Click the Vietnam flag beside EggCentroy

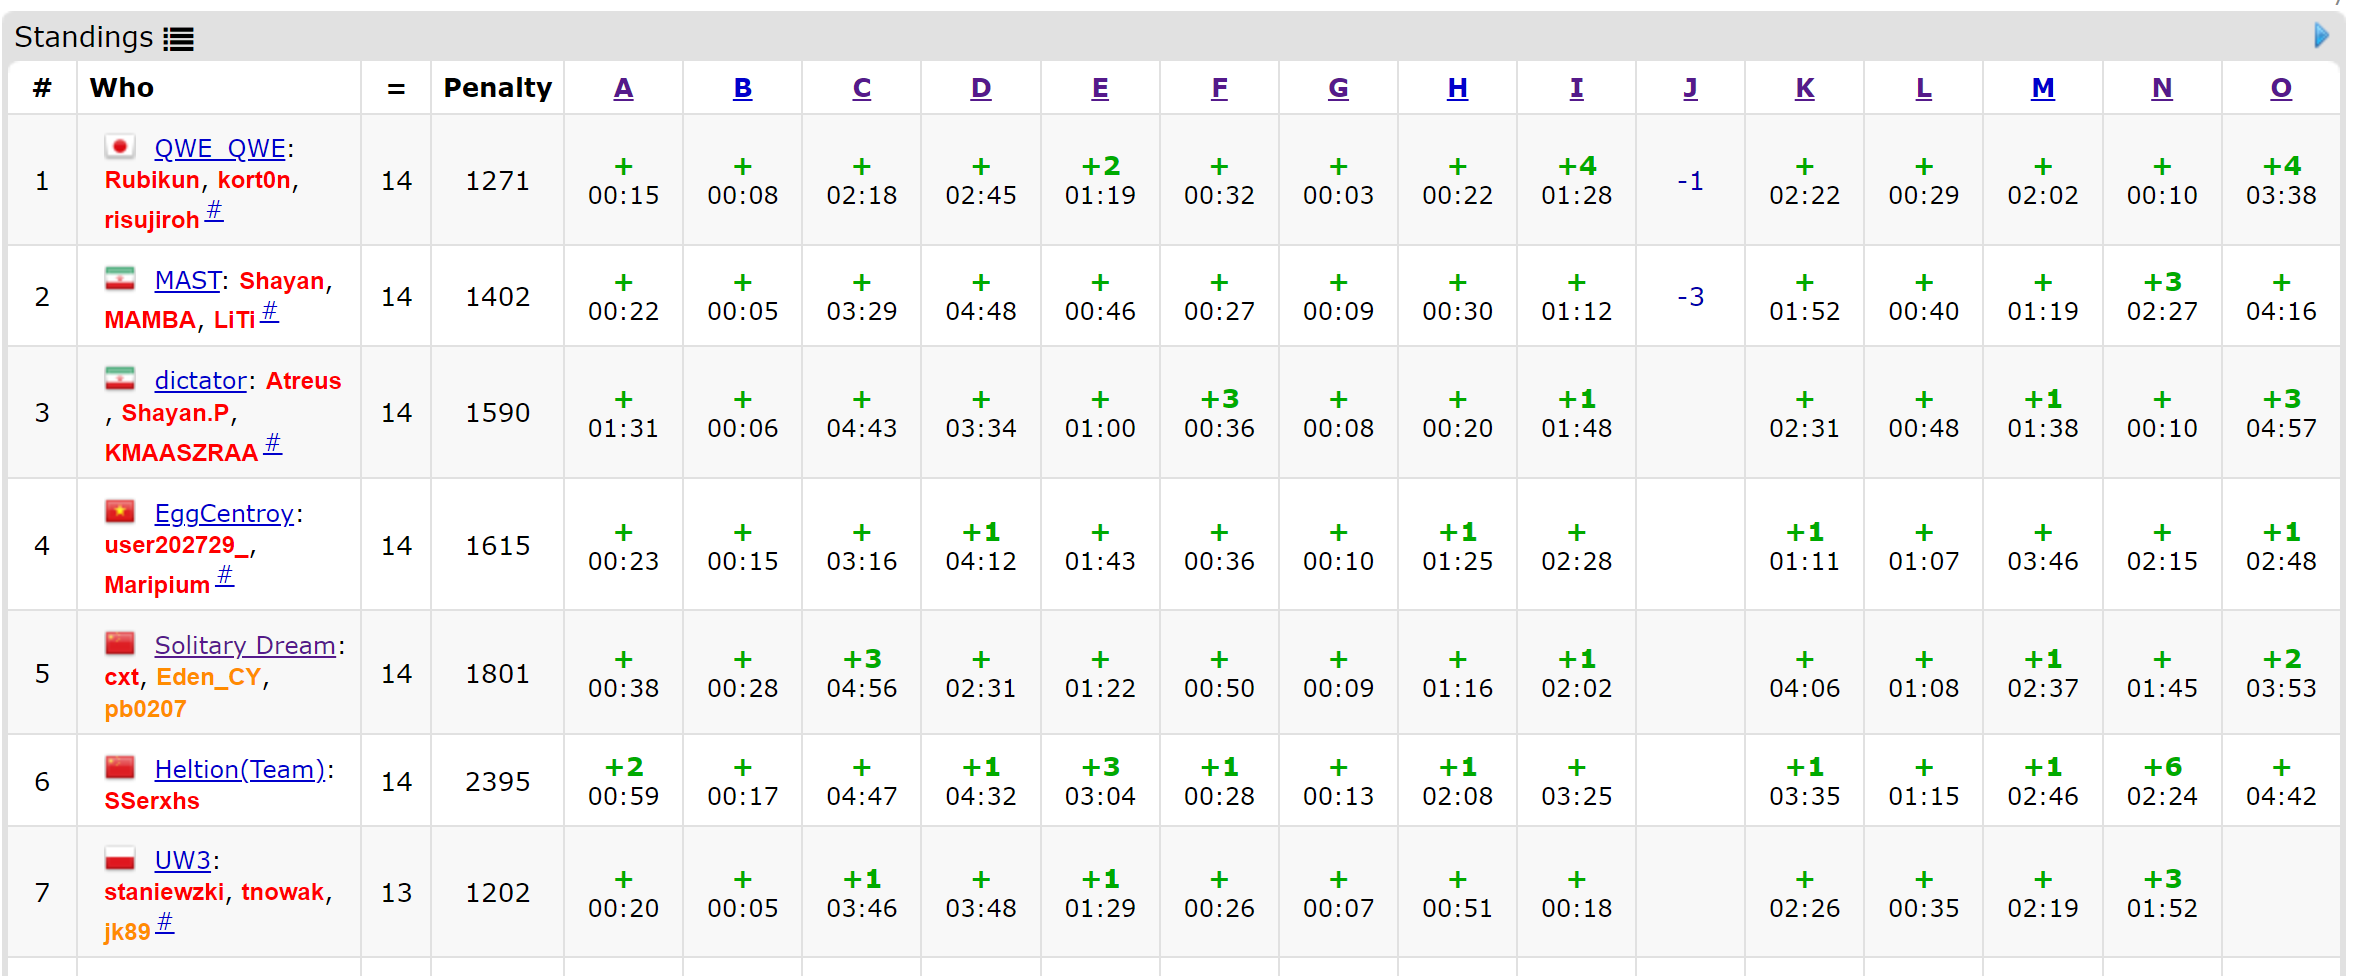click(120, 512)
